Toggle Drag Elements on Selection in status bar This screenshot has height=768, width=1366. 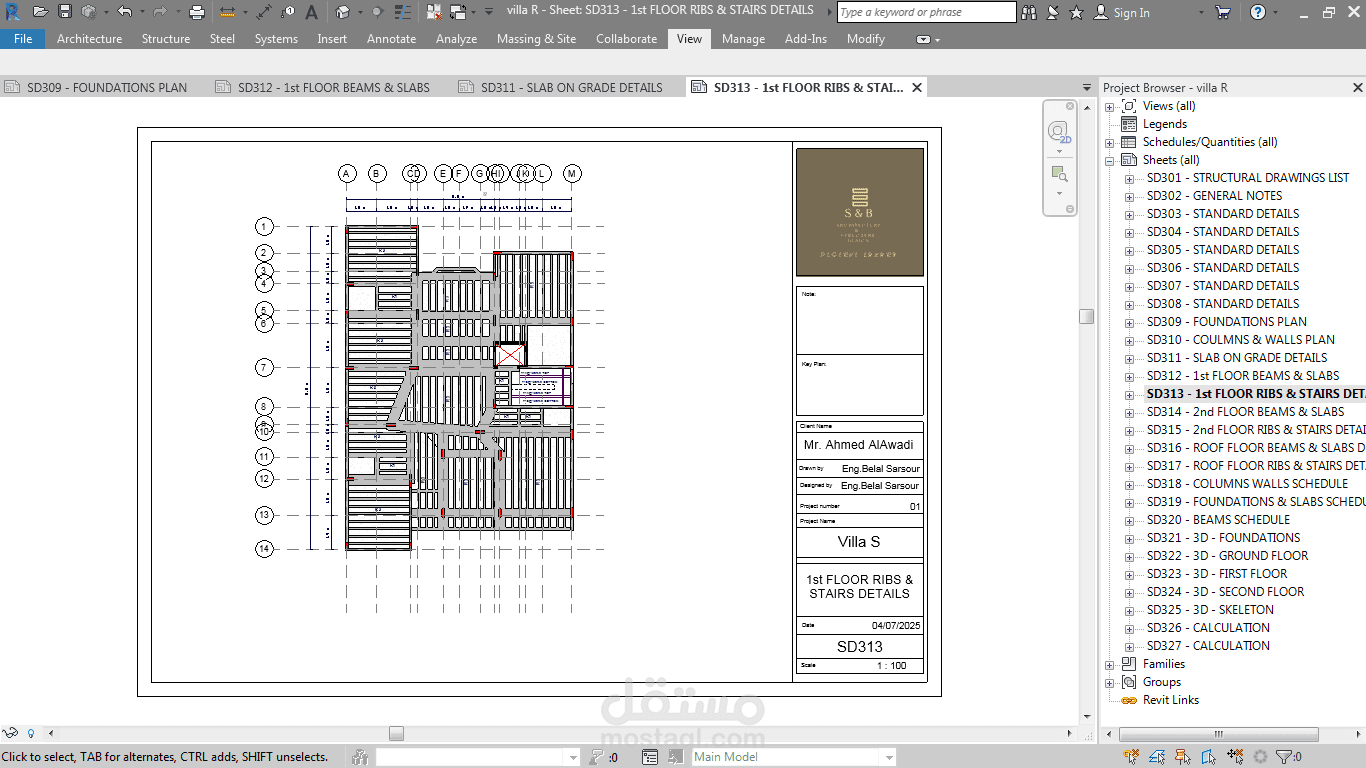pyautogui.click(x=1235, y=757)
